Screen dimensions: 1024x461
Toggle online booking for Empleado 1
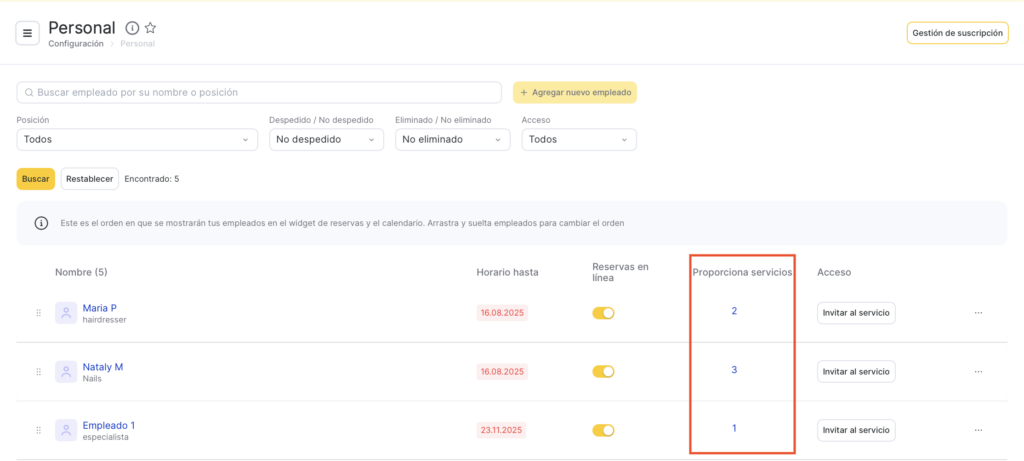[603, 430]
